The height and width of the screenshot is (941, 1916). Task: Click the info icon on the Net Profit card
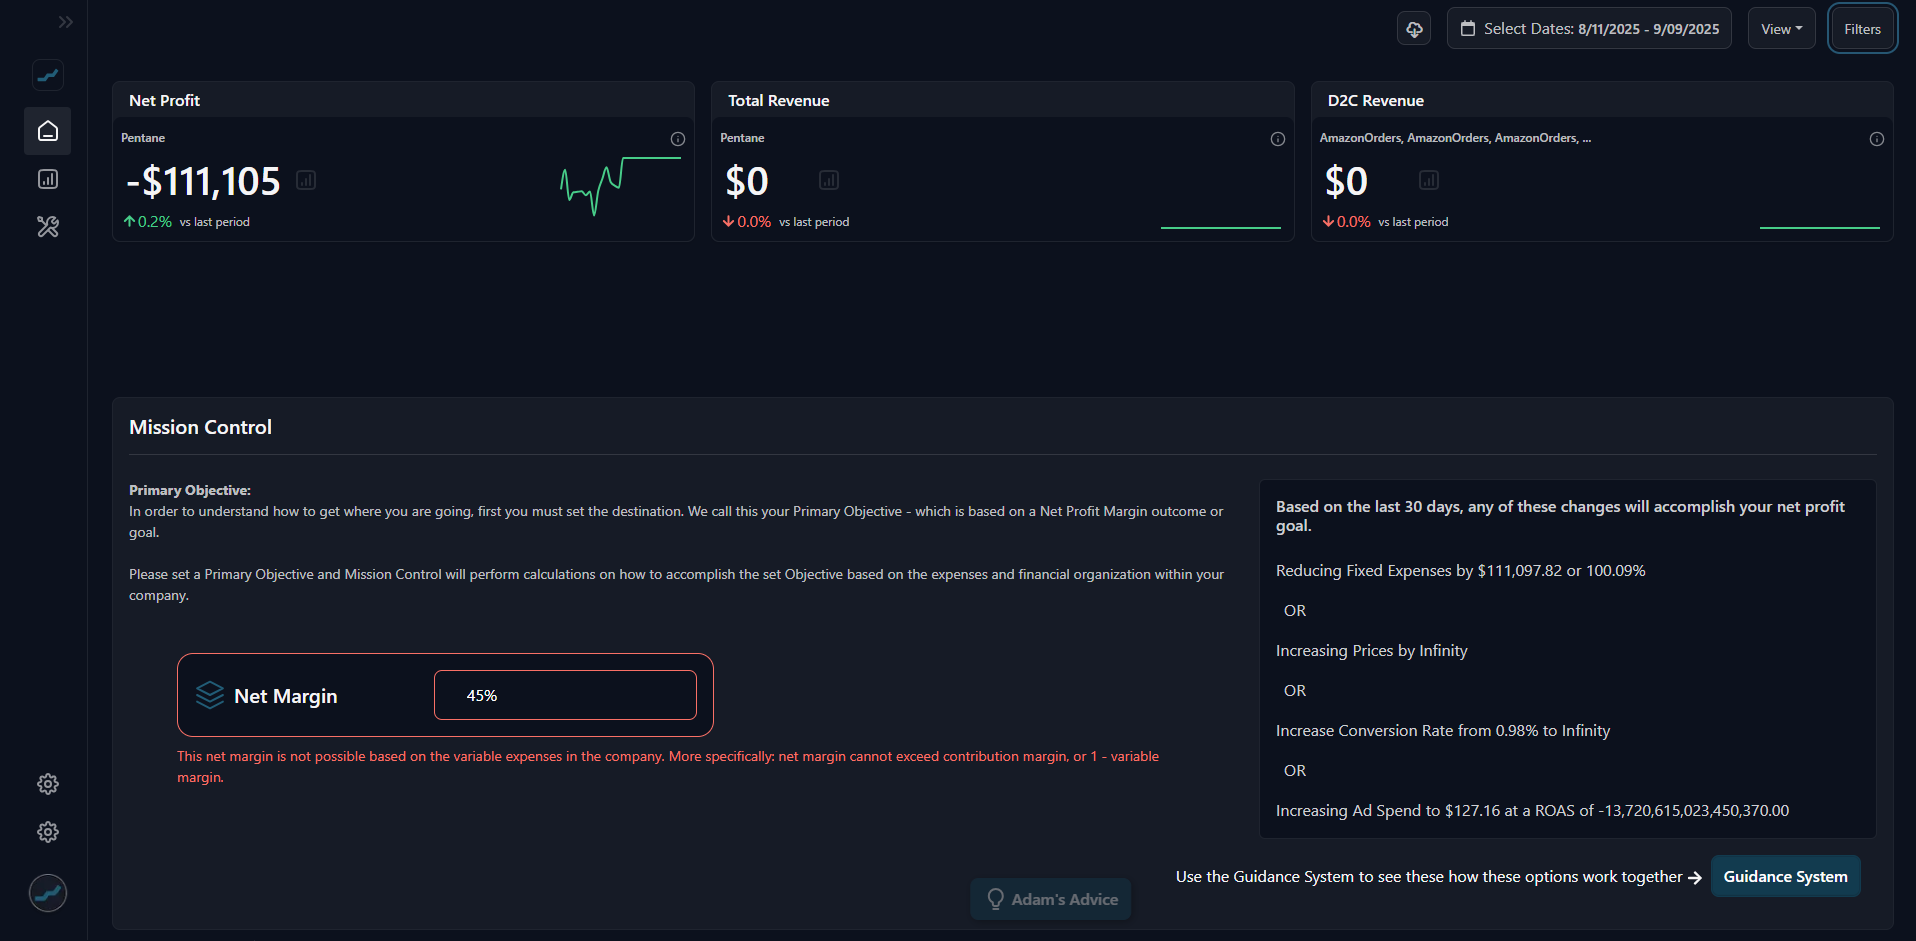678,139
